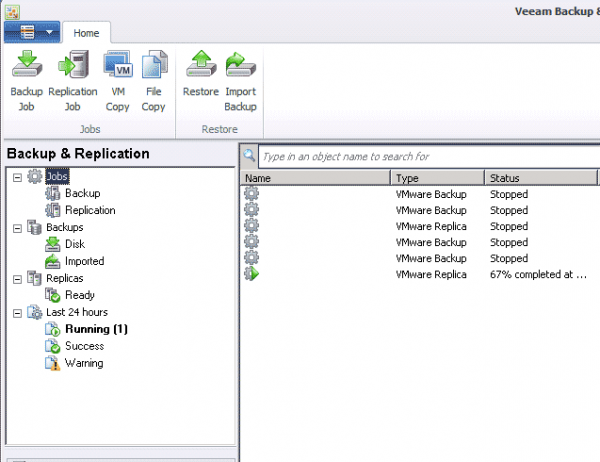
Task: Click the Backup node icon under Jobs
Action: (53, 193)
